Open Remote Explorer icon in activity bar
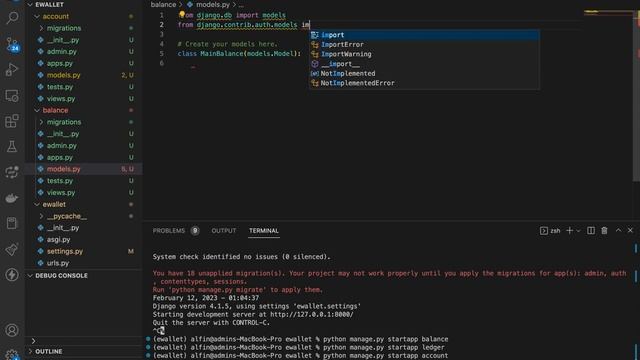This screenshot has height=360, width=640. (x=12, y=96)
